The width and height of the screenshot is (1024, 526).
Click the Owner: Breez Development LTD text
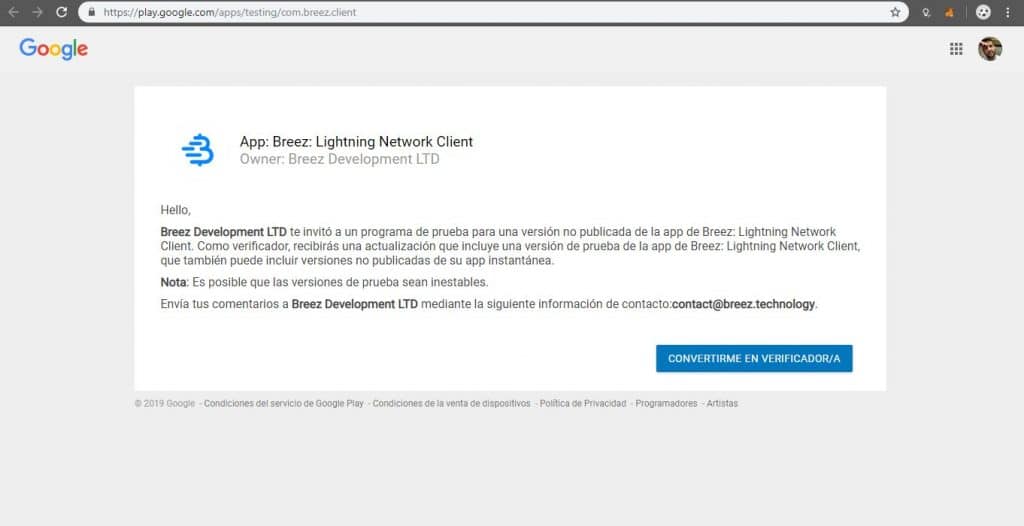click(340, 159)
